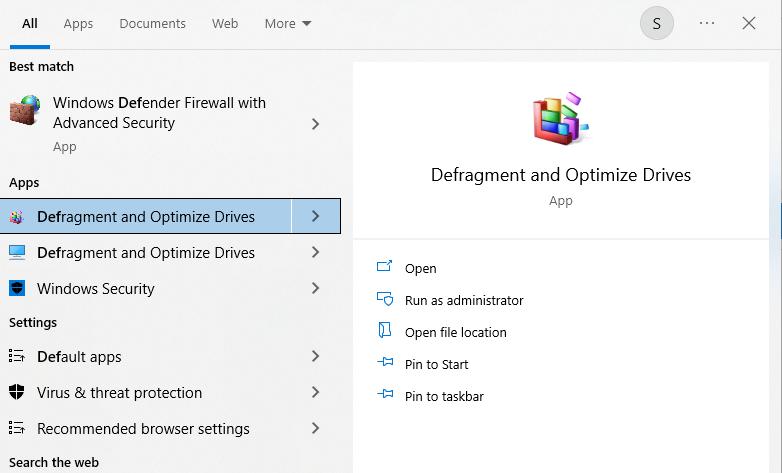The image size is (782, 473).
Task: Click the Default apps settings icon
Action: tap(17, 357)
